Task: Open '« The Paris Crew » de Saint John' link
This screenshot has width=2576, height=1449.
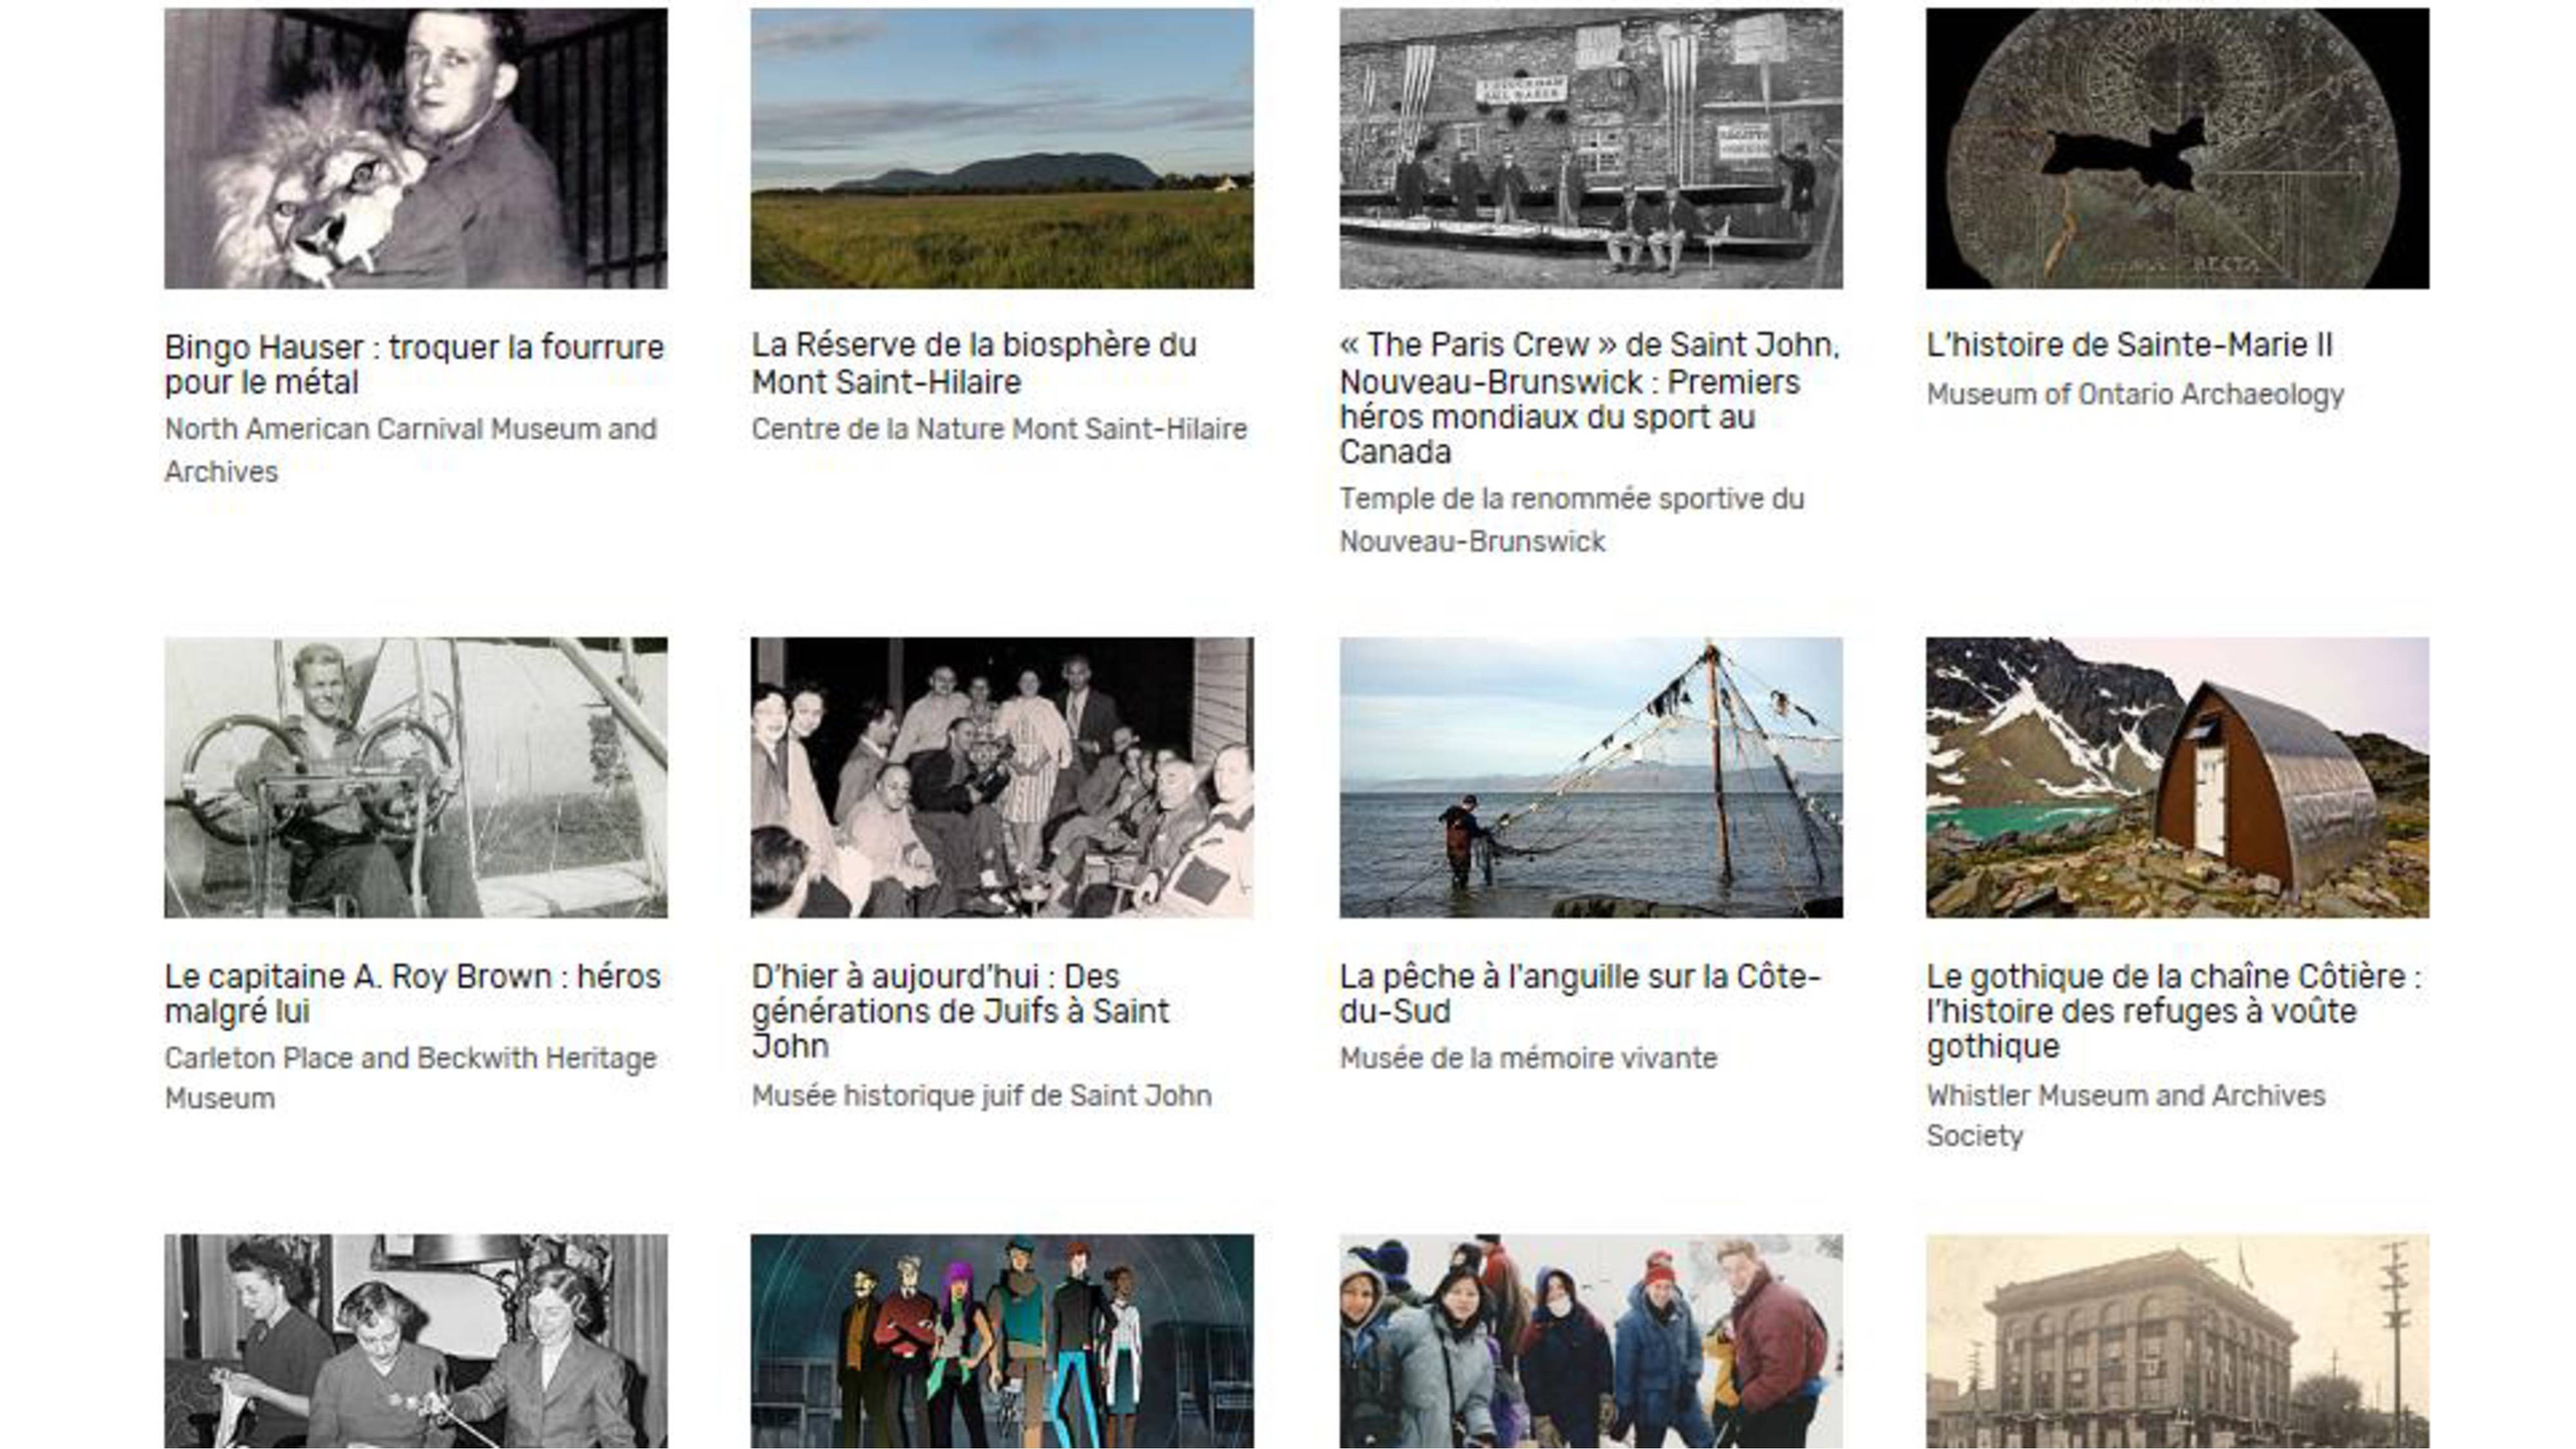Action: (1589, 398)
